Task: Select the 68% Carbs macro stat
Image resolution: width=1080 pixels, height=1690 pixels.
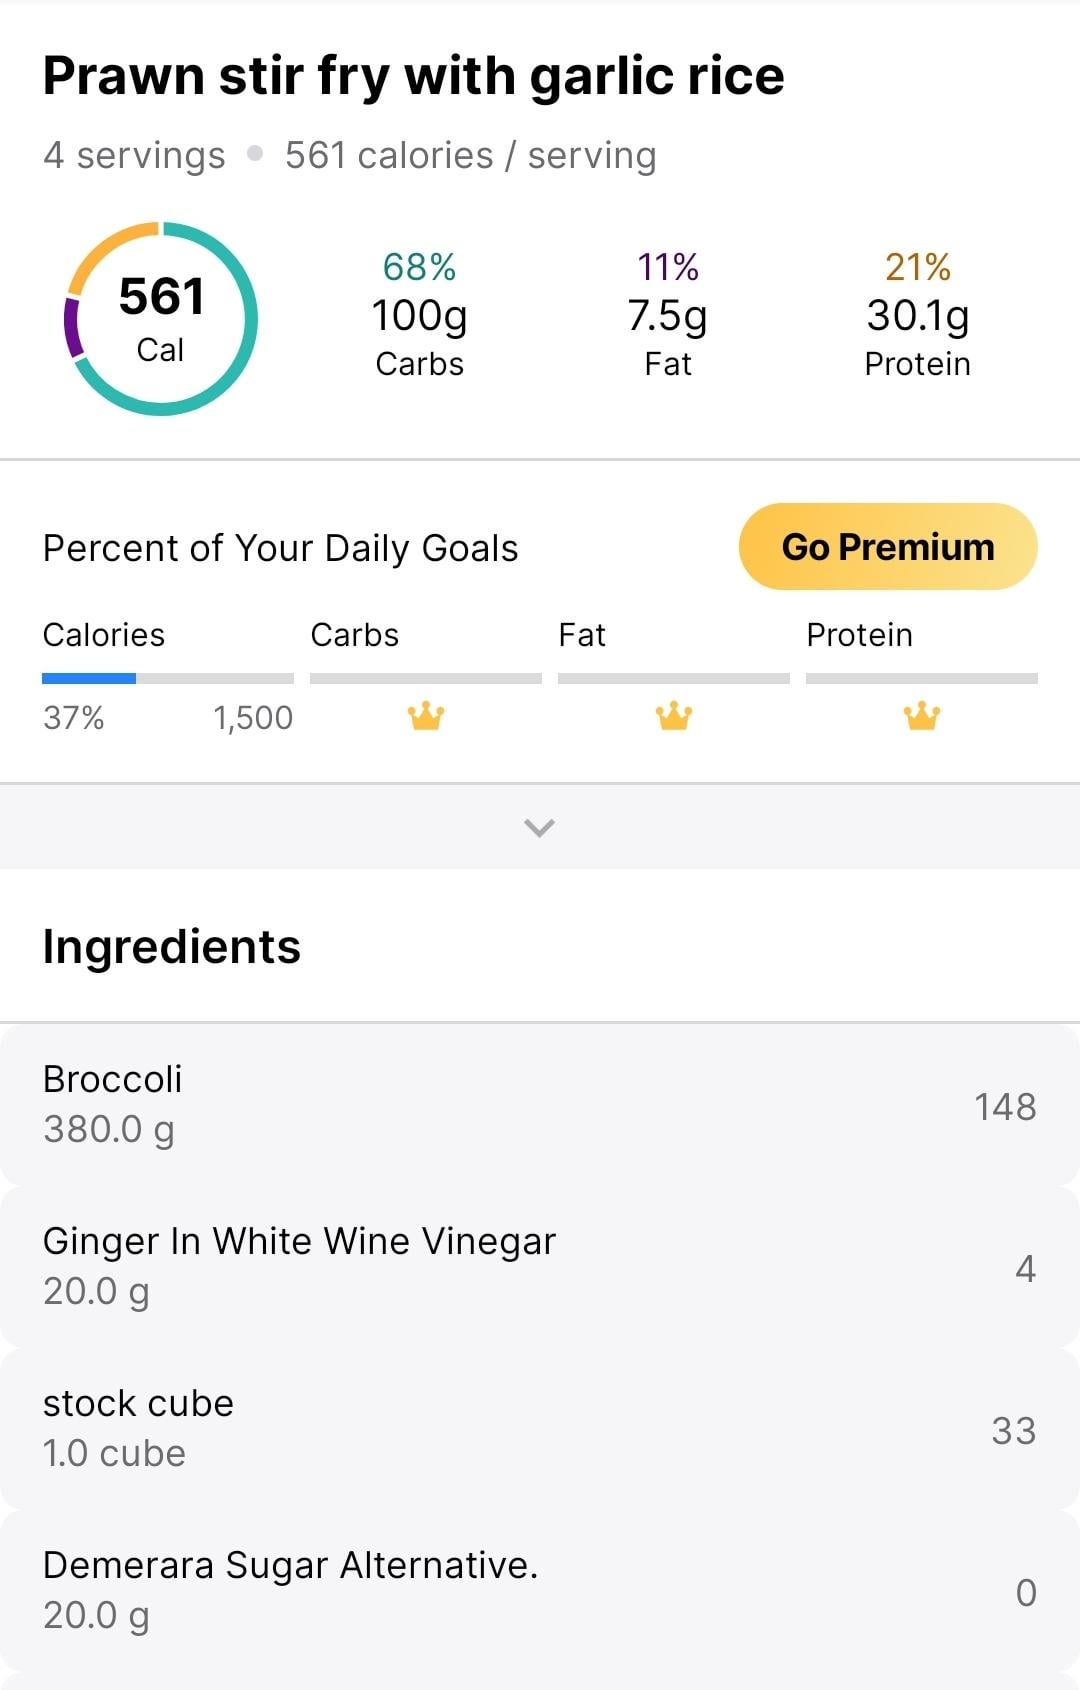Action: pos(420,315)
